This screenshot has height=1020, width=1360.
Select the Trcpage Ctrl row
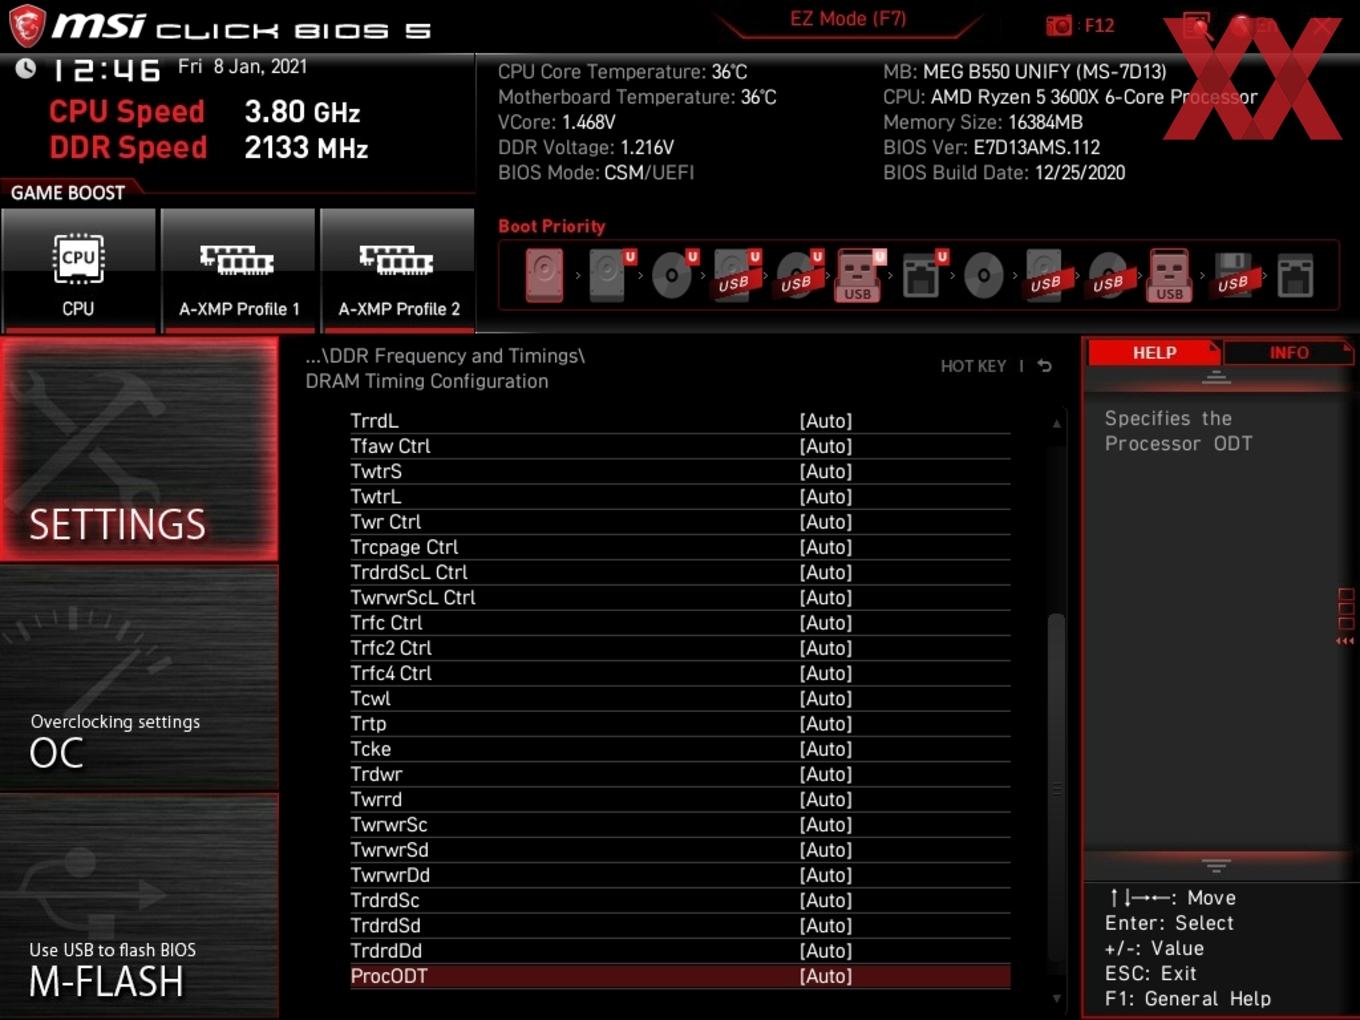680,547
